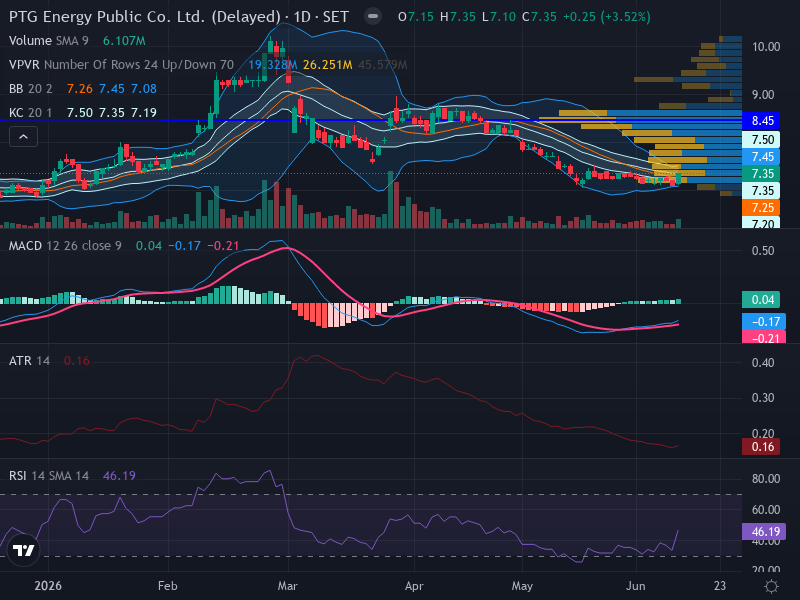The width and height of the screenshot is (800, 600).
Task: Click VPVR up volume value 19.328M
Action: tap(272, 65)
